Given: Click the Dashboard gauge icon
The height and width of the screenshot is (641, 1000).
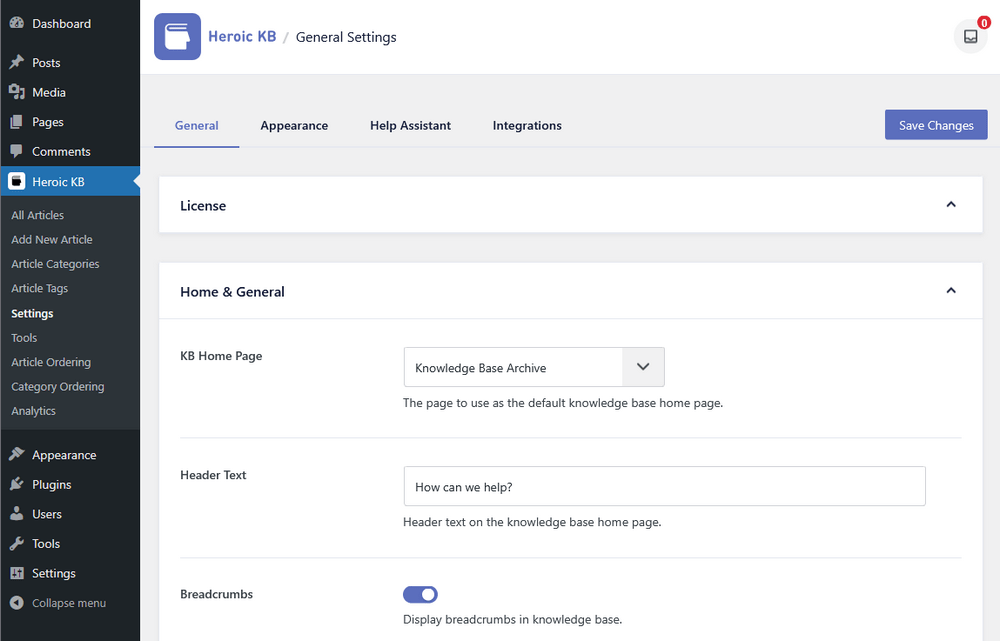Looking at the screenshot, I should coord(17,23).
